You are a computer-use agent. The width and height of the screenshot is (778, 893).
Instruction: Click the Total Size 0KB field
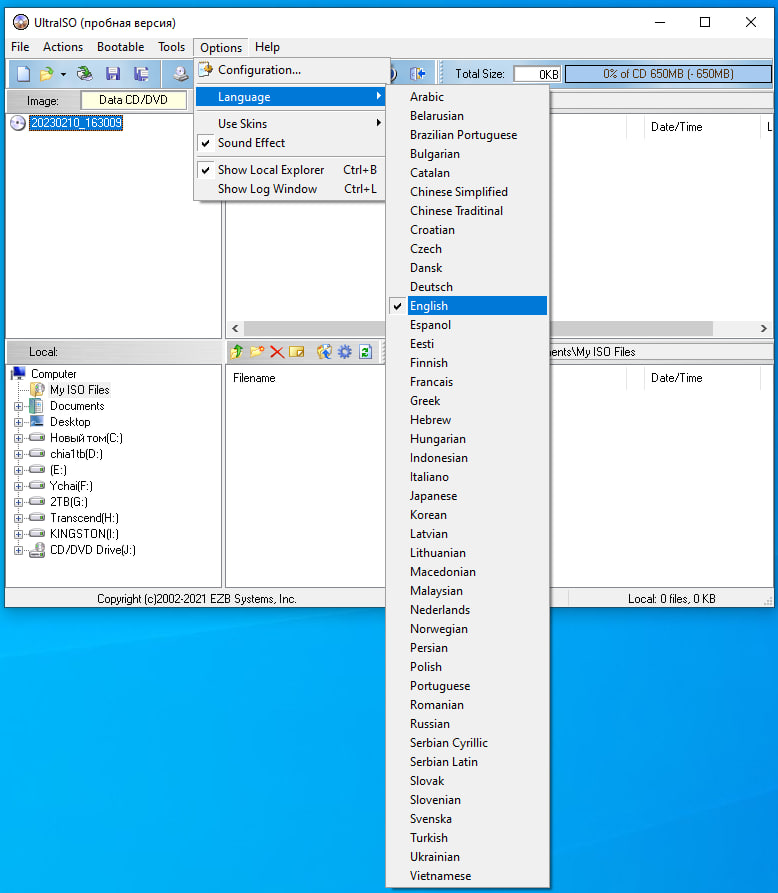pos(537,74)
